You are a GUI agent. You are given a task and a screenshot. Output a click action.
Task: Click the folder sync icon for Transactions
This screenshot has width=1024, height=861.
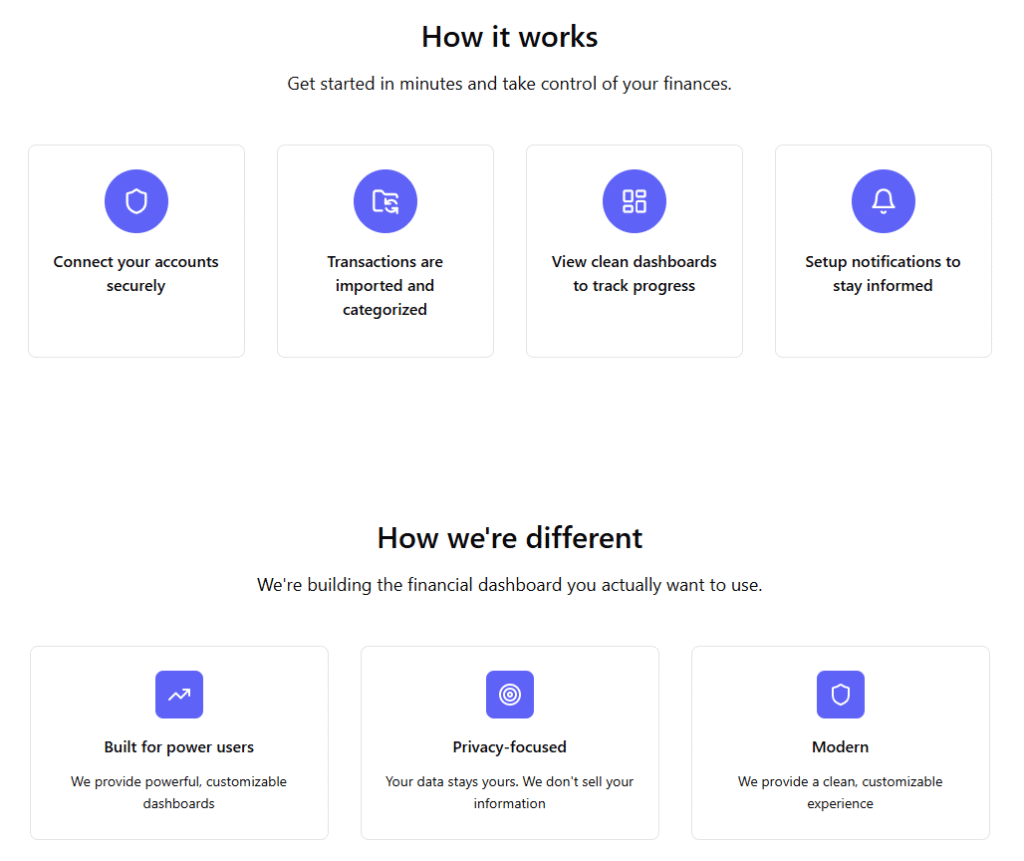[385, 201]
